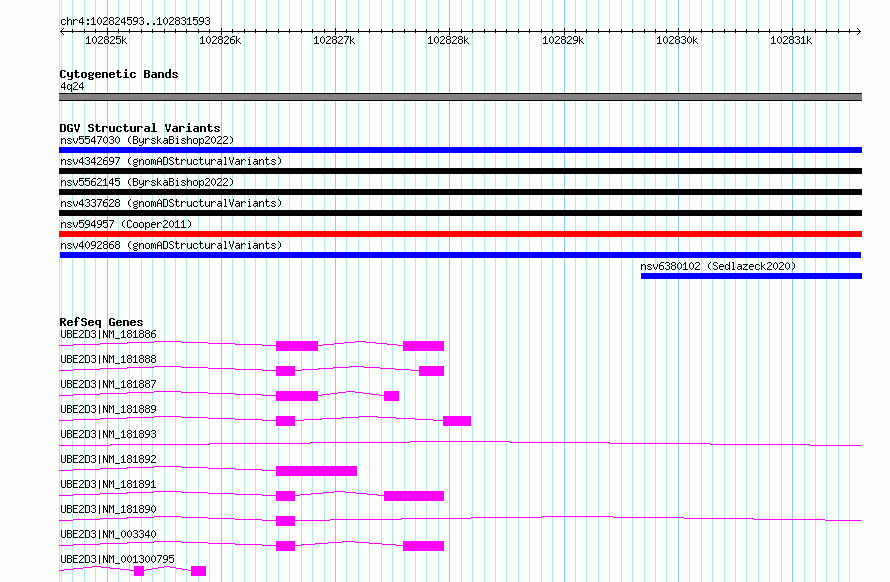
Task: Click the 102829k ruler label
Action: tap(563, 40)
